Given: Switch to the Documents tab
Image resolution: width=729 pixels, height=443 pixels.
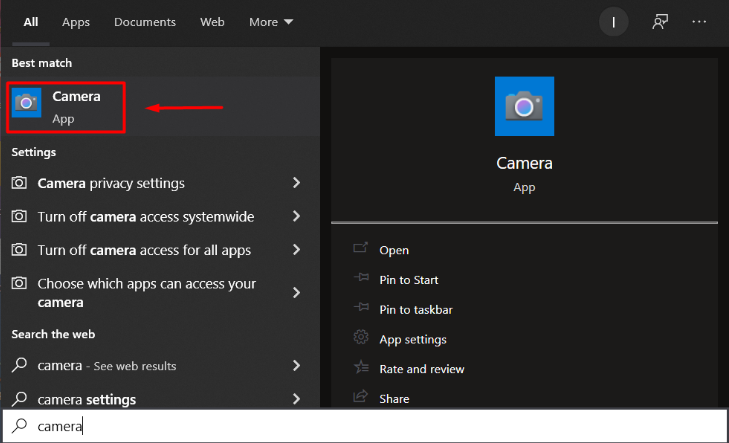Looking at the screenshot, I should [x=144, y=22].
